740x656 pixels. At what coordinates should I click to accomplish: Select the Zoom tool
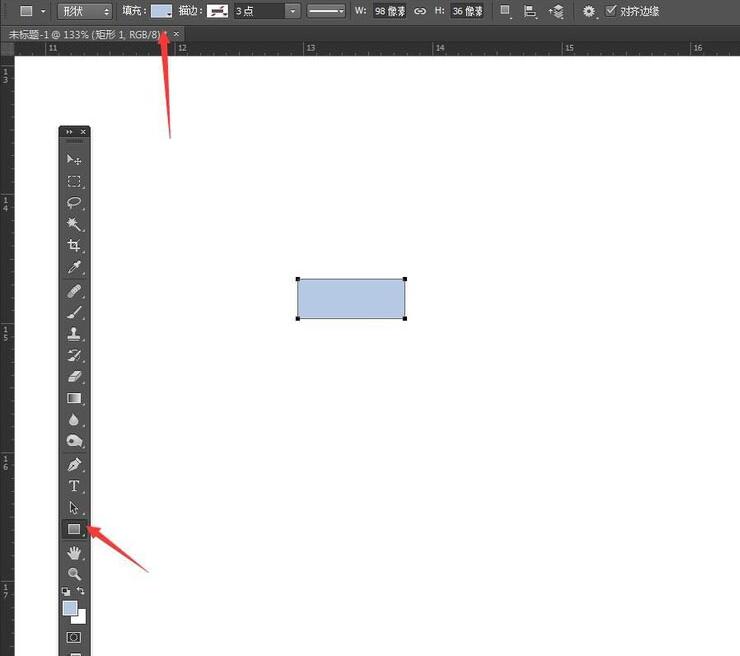tap(74, 574)
